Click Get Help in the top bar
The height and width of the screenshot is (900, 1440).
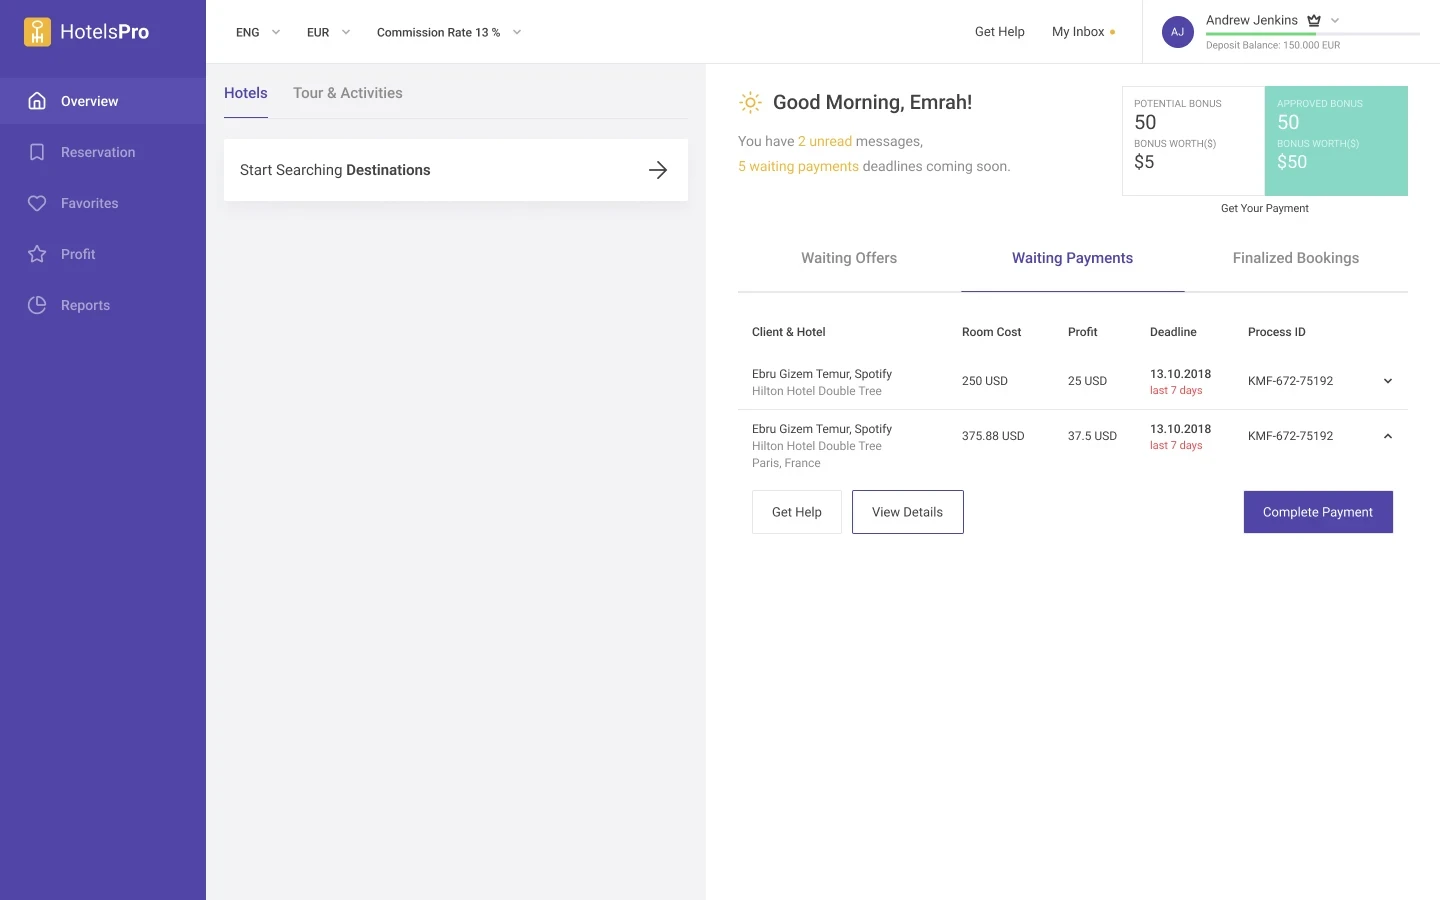(x=1000, y=32)
